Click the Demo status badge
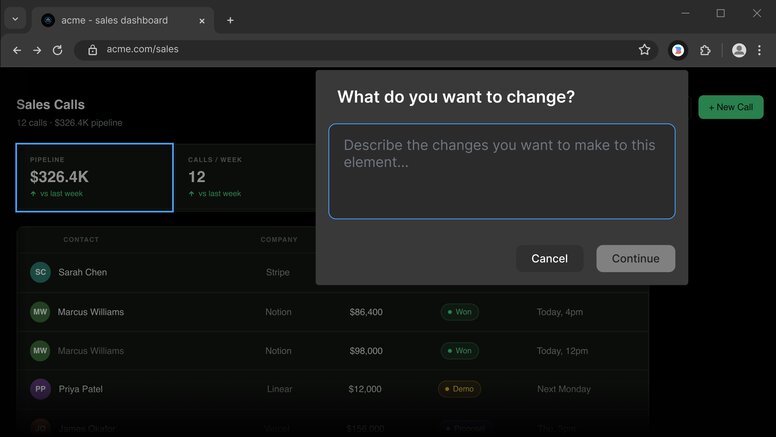The height and width of the screenshot is (437, 776). point(459,389)
